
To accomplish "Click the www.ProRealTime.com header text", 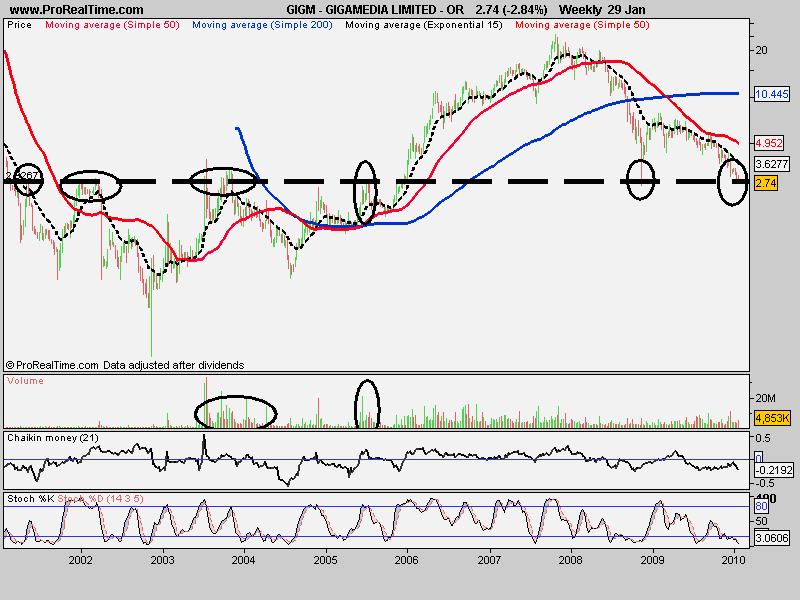I will [77, 10].
